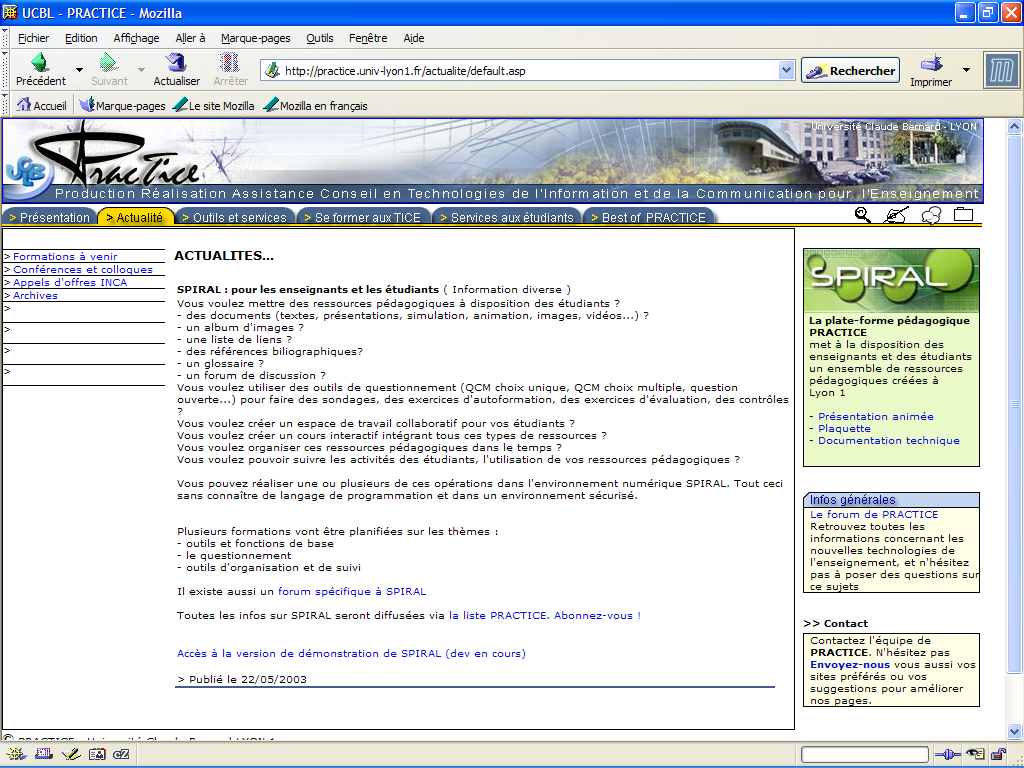This screenshot has width=1024, height=768.
Task: Open Navigator from status bar component icon
Action: point(16,754)
